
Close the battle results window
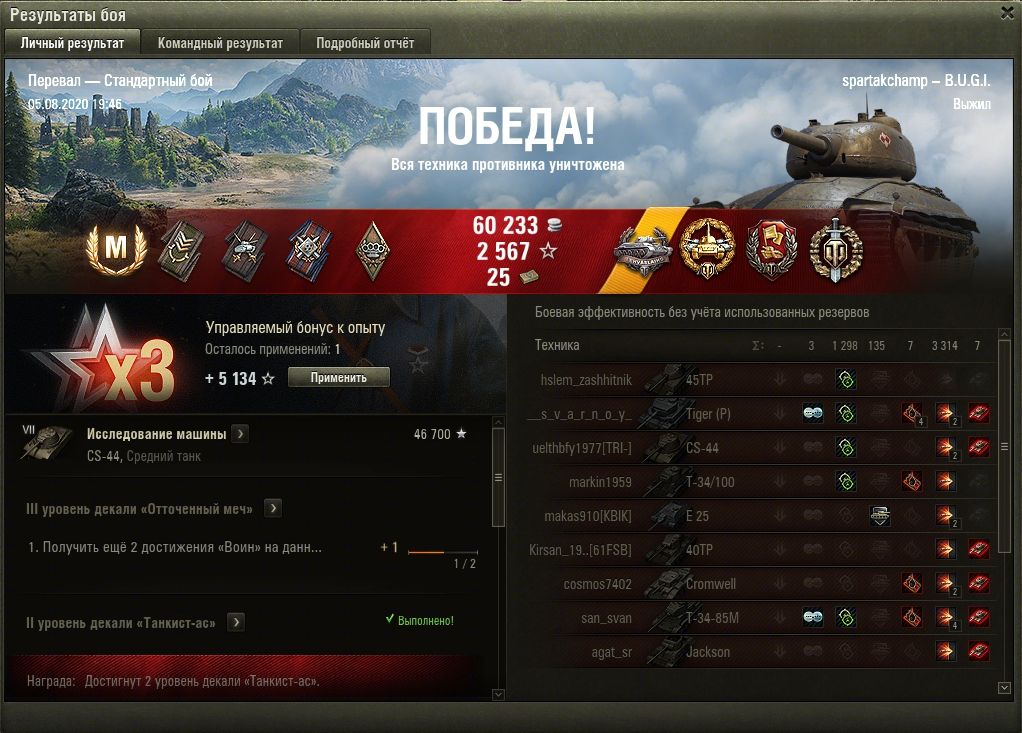tap(1008, 13)
